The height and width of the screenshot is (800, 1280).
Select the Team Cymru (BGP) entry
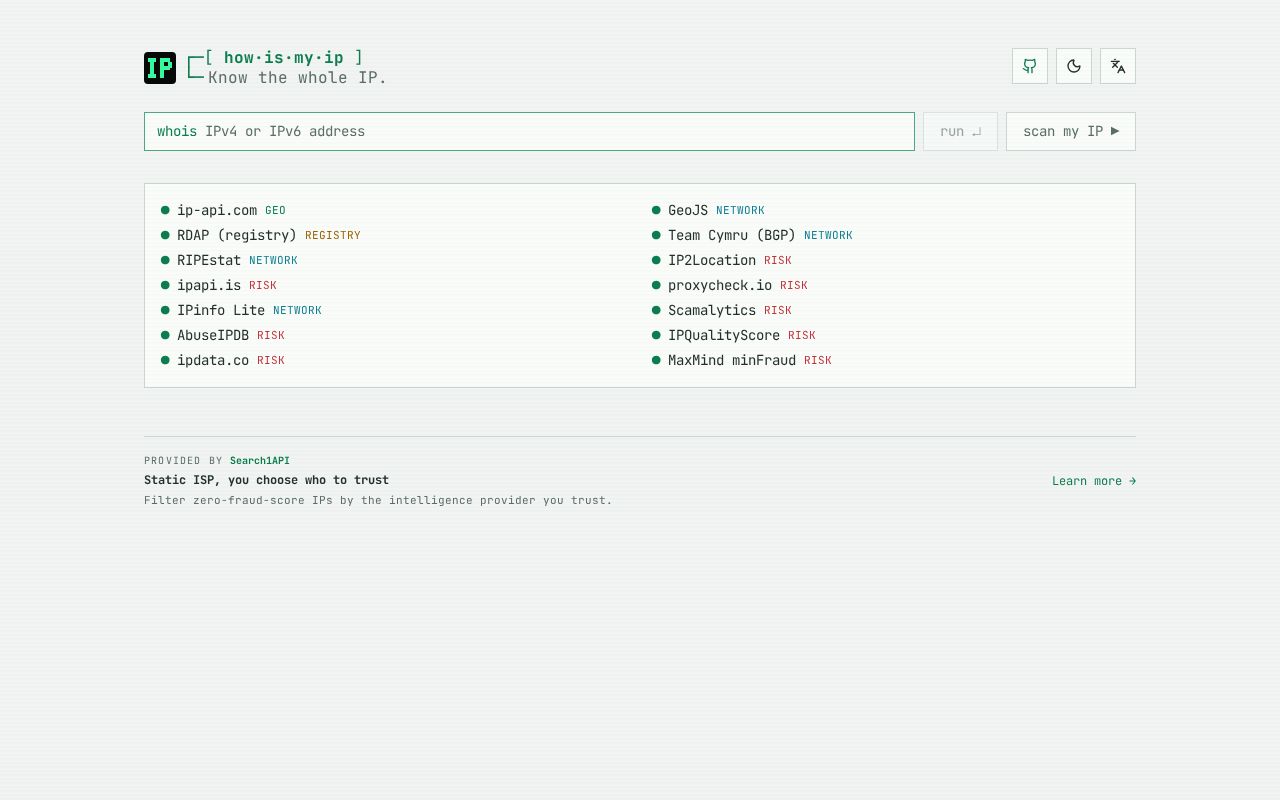(752, 235)
